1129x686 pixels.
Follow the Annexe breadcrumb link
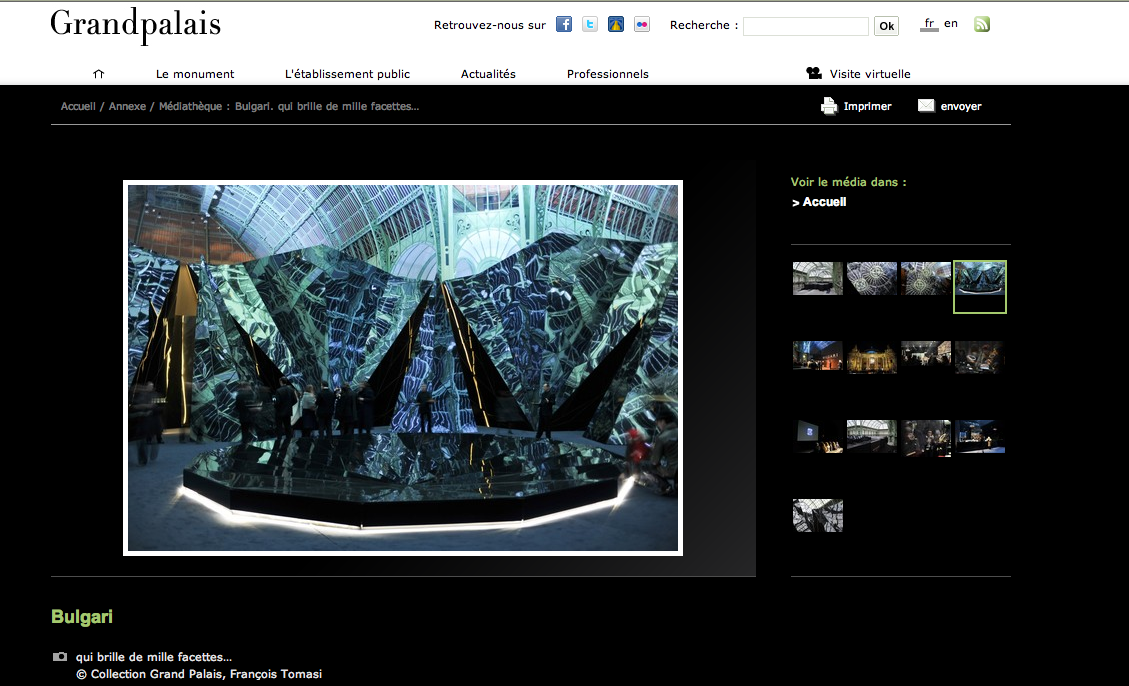point(127,106)
